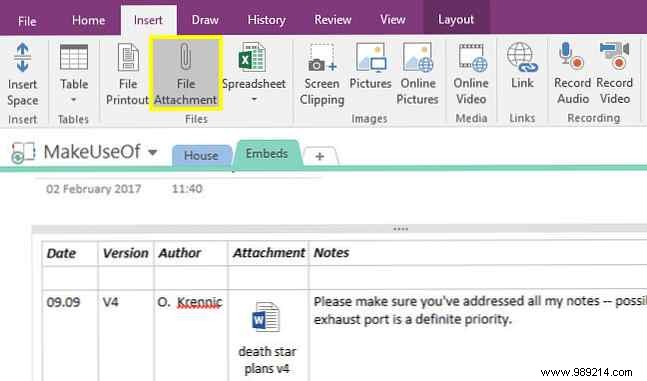Select the Insert ribbon tab
Image resolution: width=647 pixels, height=381 pixels.
pyautogui.click(x=148, y=20)
